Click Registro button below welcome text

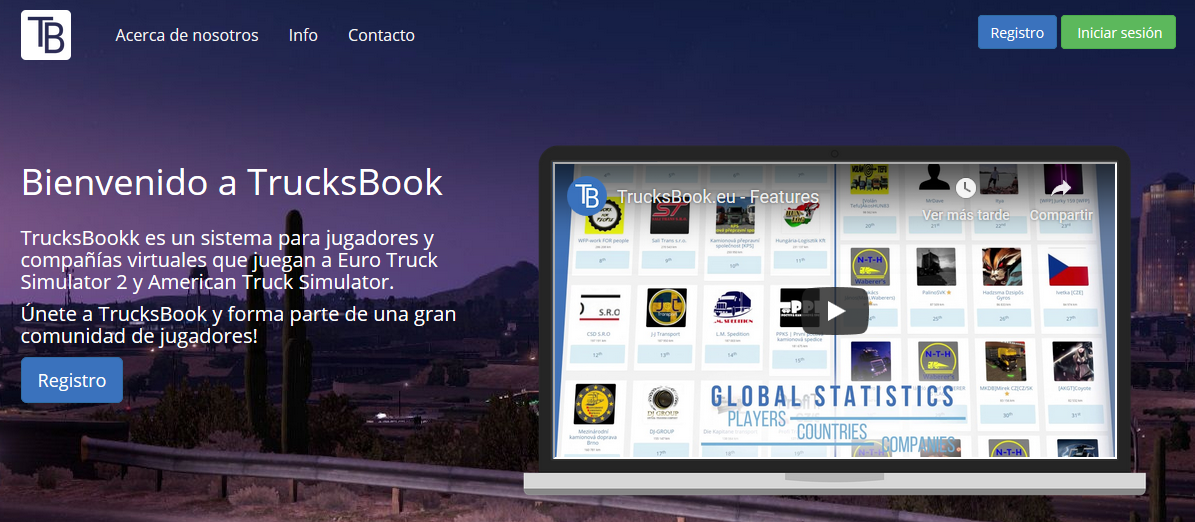(72, 379)
